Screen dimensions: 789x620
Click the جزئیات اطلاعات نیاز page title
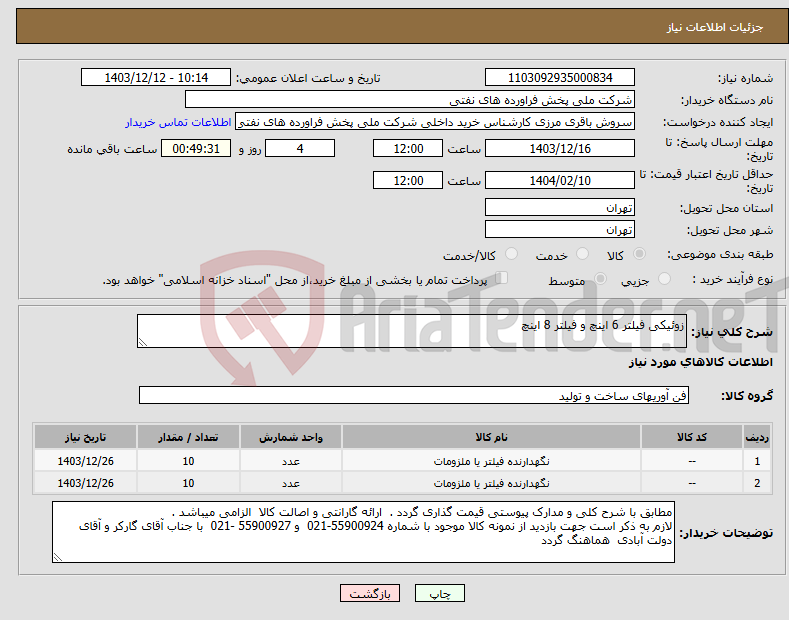point(715,27)
